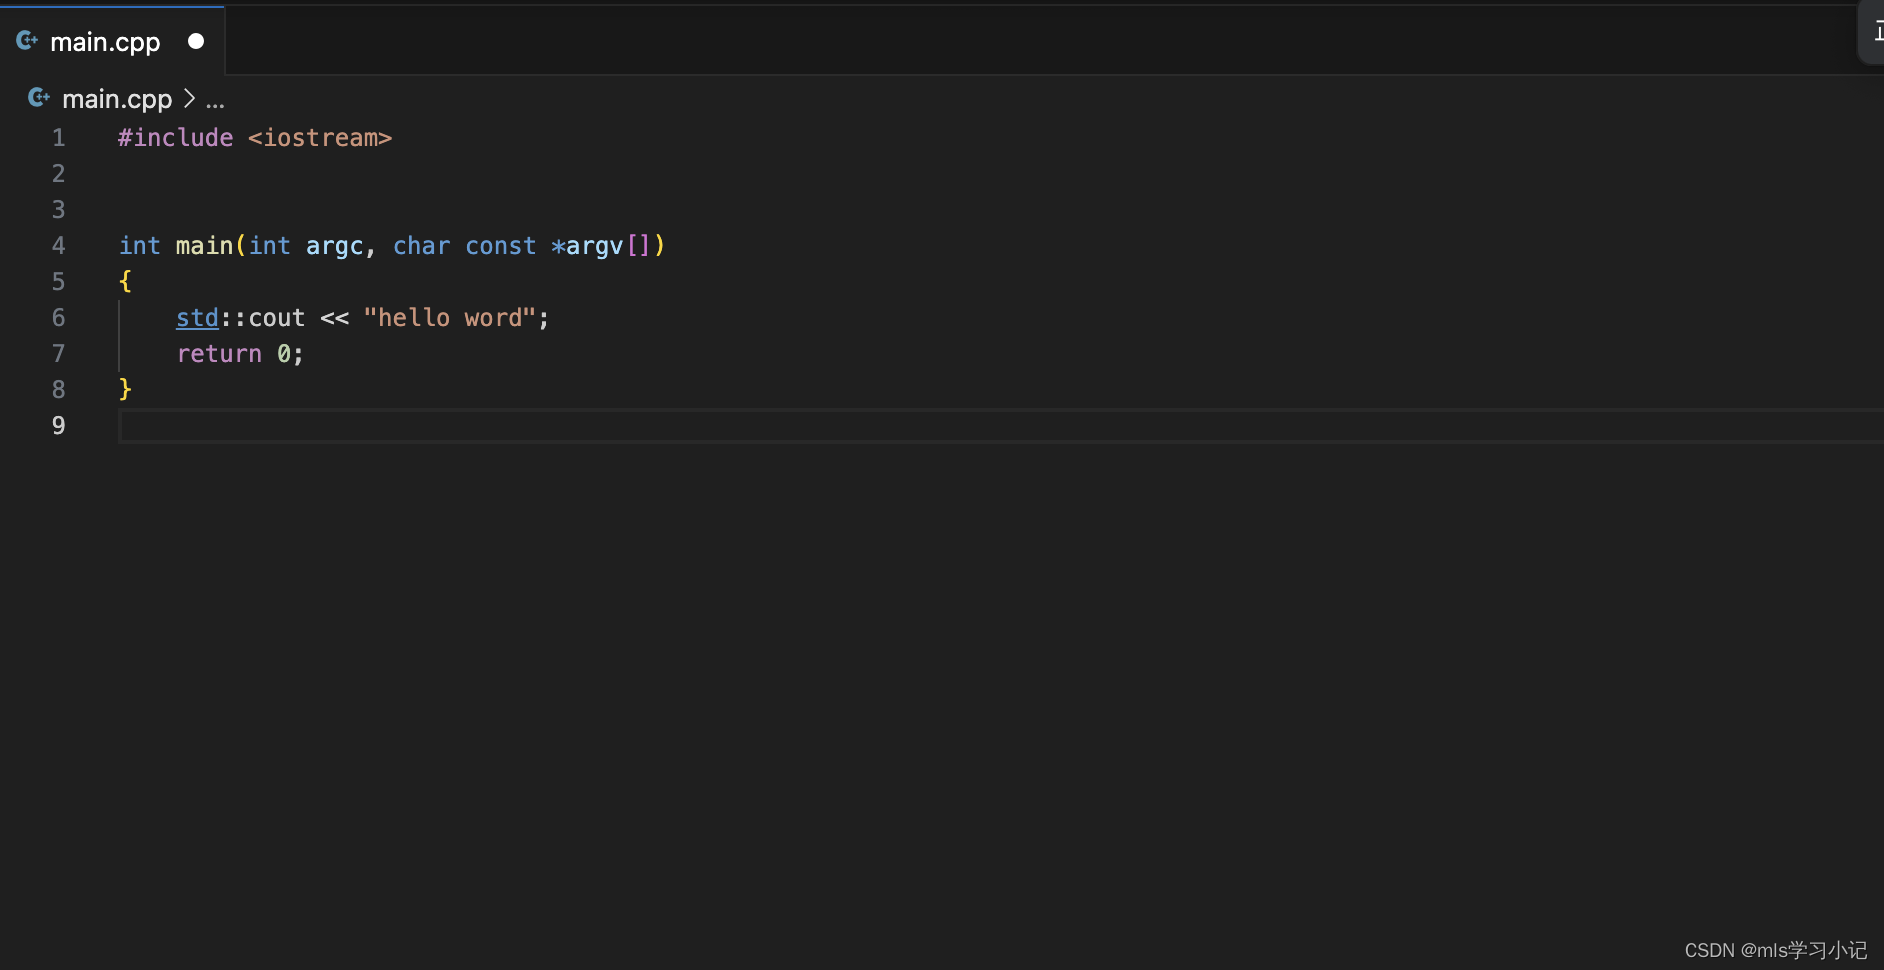Click the '*argv' parameter
Image resolution: width=1884 pixels, height=970 pixels.
pyautogui.click(x=587, y=246)
